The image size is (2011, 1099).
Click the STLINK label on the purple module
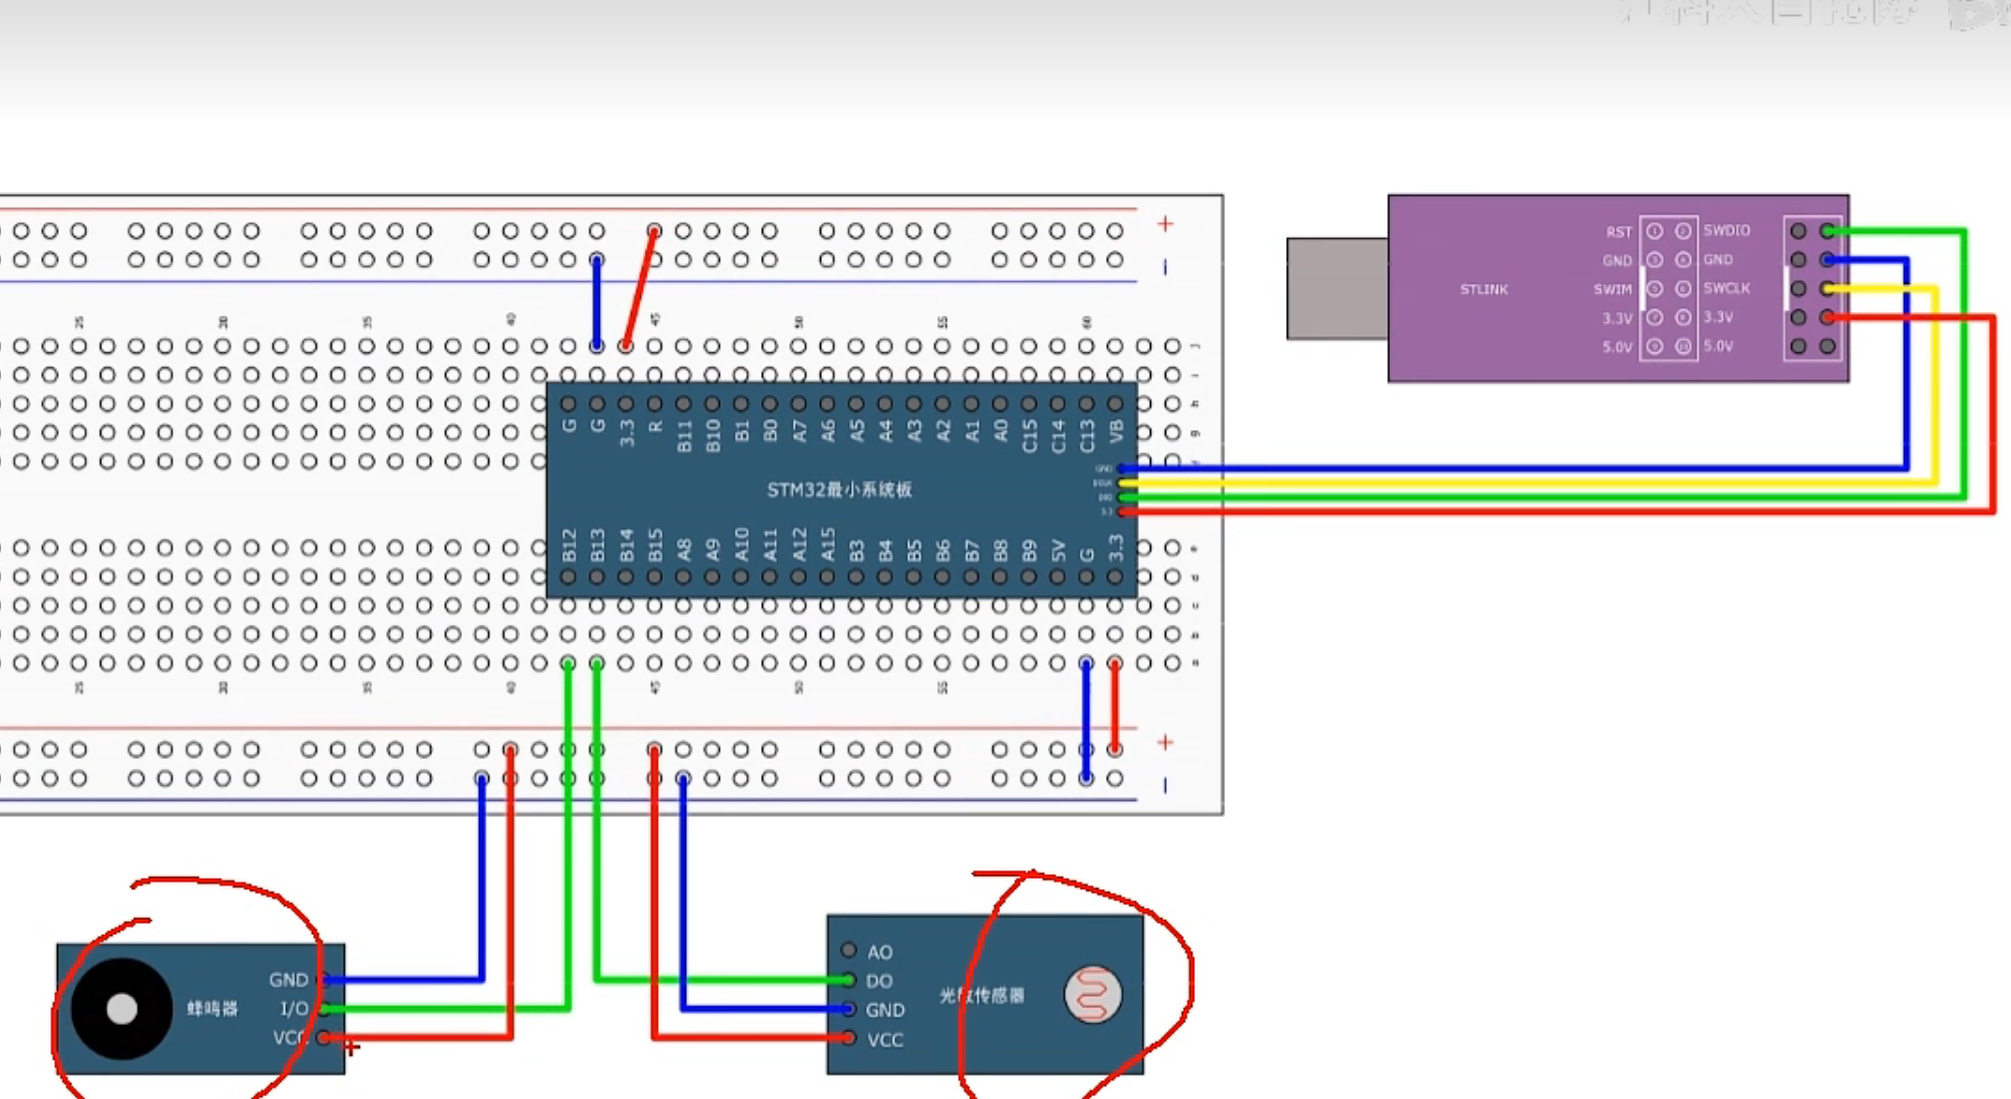[x=1483, y=289]
